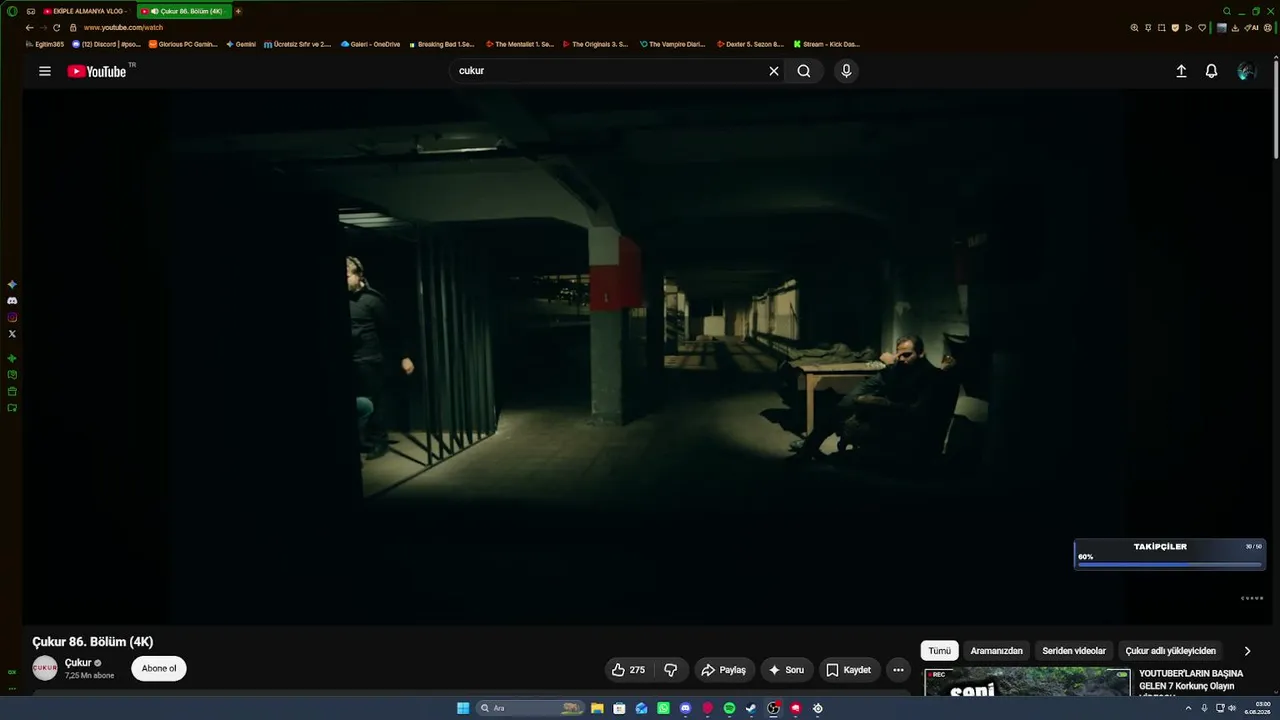Open the AI assistant toolbar button

point(1253,28)
